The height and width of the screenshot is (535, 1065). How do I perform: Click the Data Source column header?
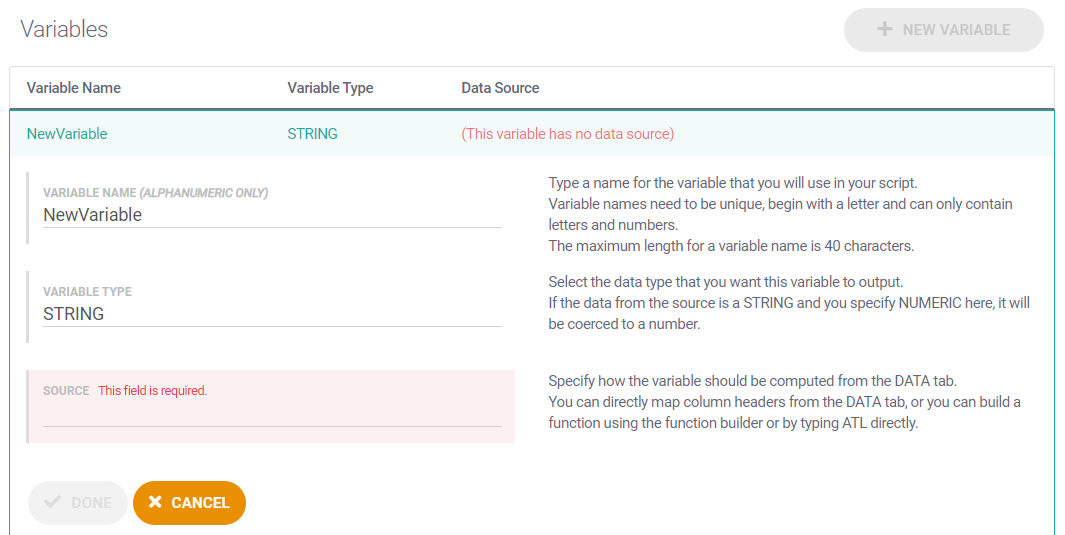point(500,88)
